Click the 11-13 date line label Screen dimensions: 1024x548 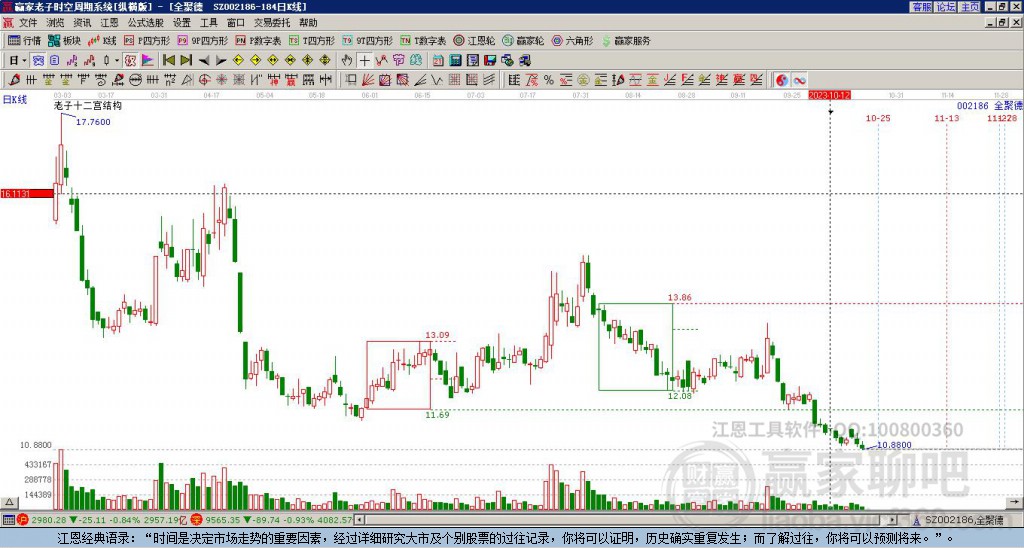pos(946,118)
